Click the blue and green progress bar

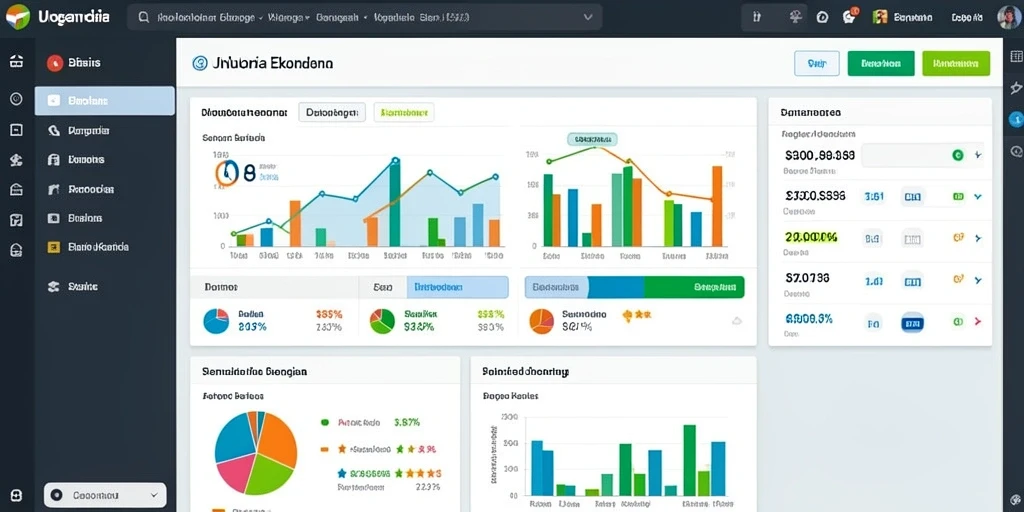click(x=635, y=287)
